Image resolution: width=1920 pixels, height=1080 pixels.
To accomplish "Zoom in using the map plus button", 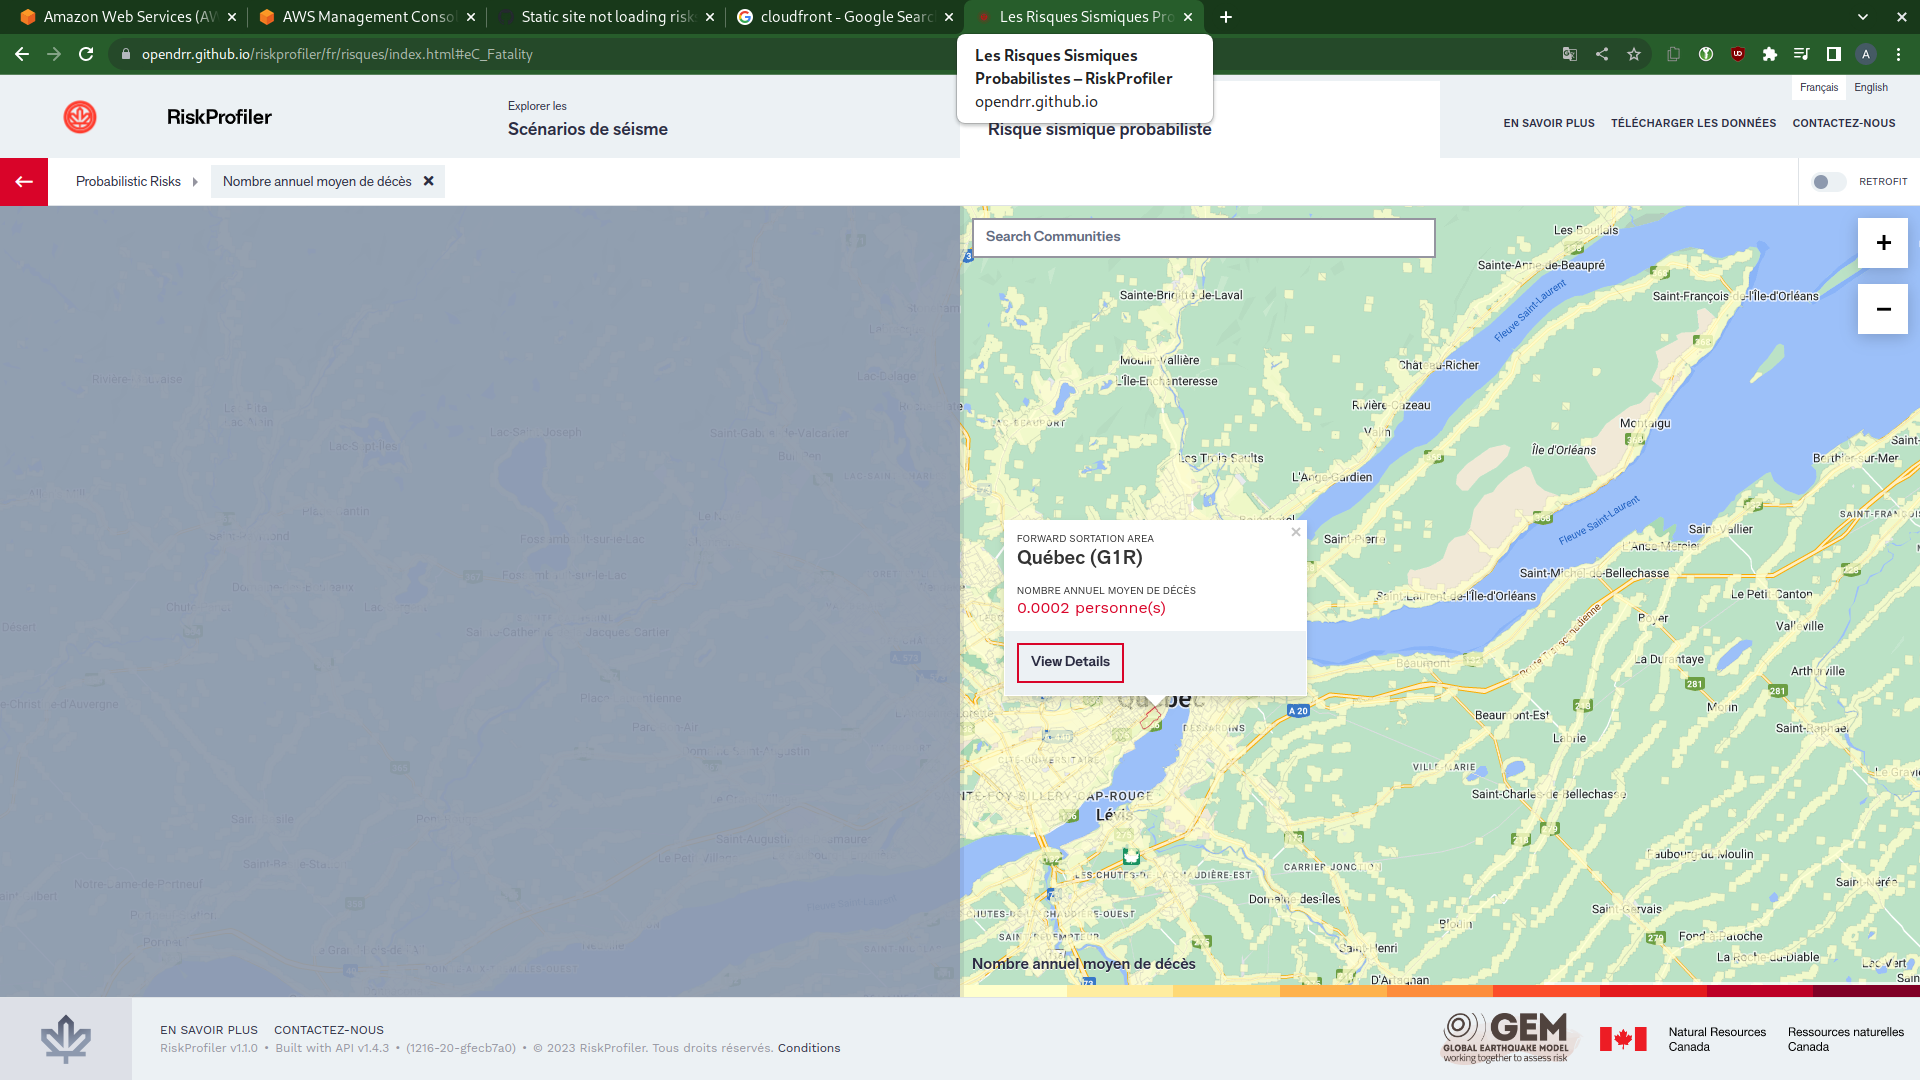I will pyautogui.click(x=1883, y=242).
